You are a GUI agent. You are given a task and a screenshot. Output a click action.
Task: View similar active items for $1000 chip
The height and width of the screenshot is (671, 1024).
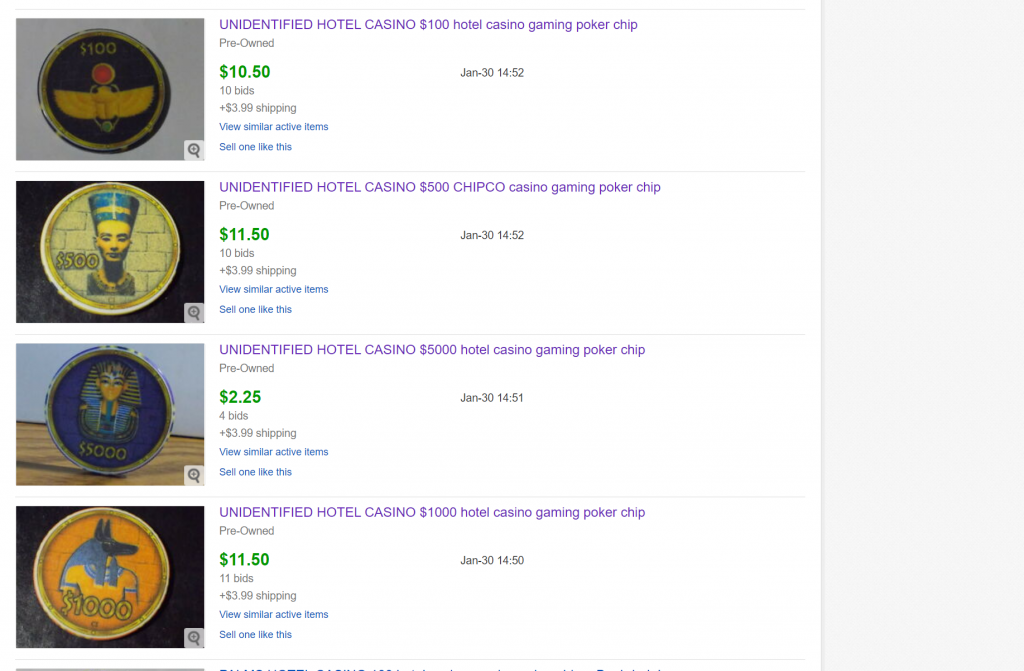coord(274,614)
